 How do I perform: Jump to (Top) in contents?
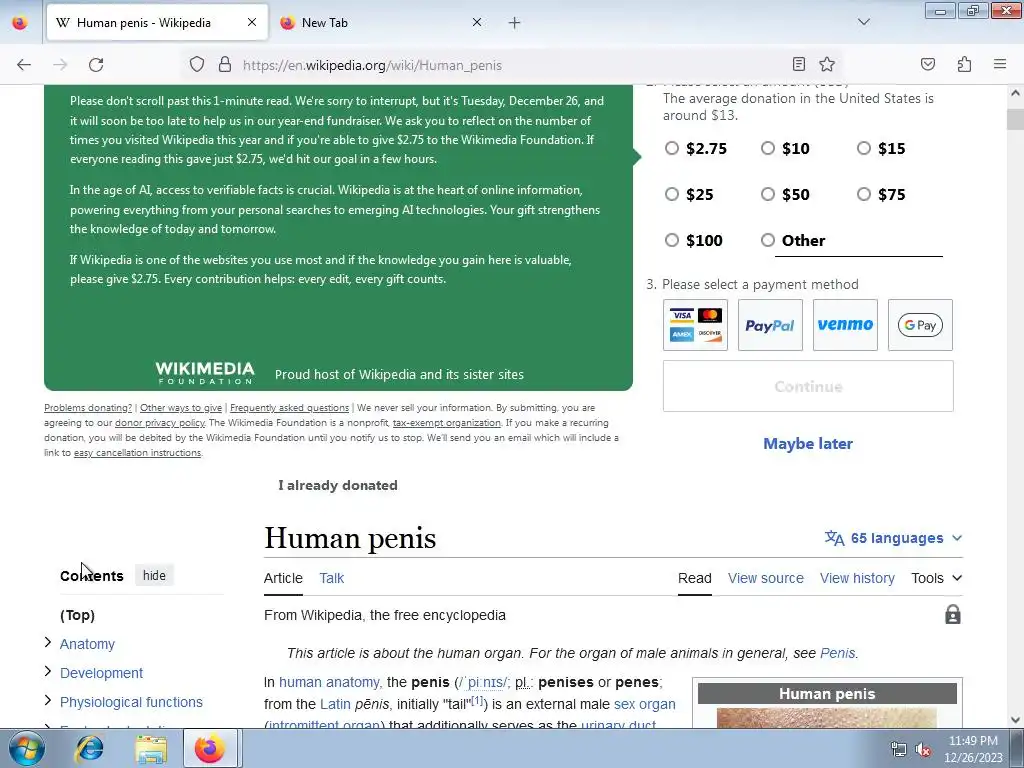point(77,615)
